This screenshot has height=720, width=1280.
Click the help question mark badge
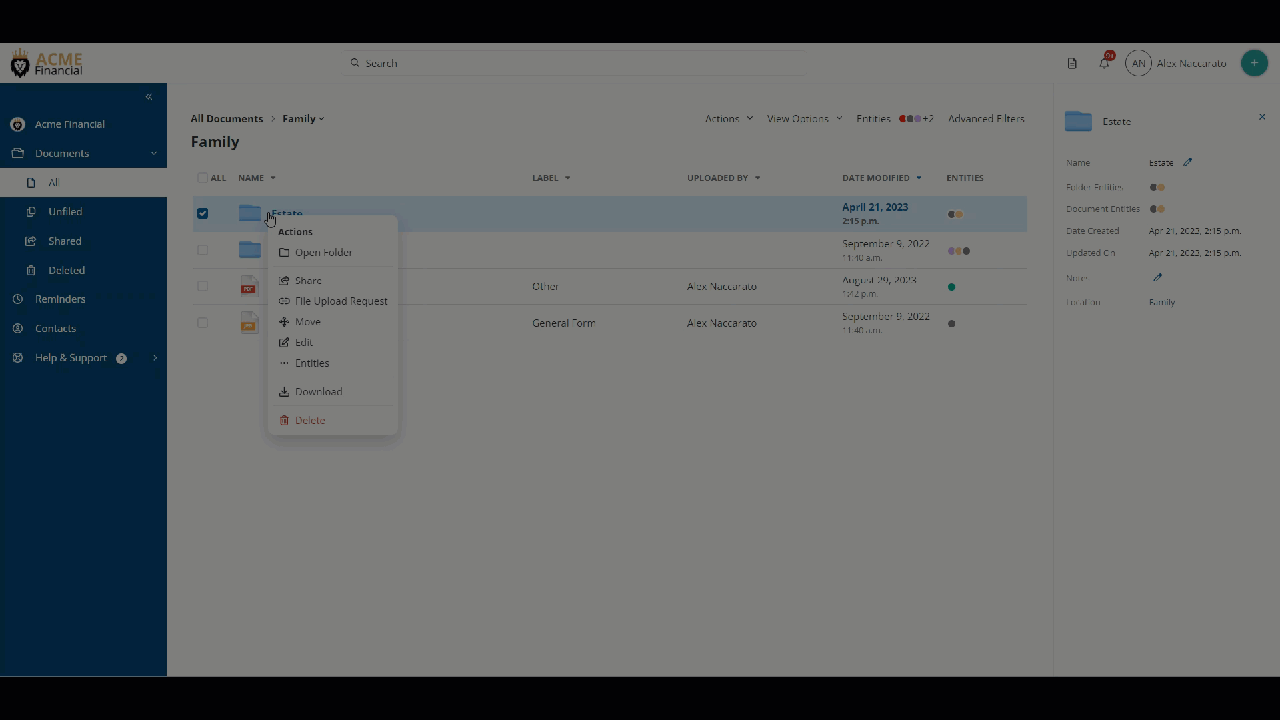pos(122,358)
